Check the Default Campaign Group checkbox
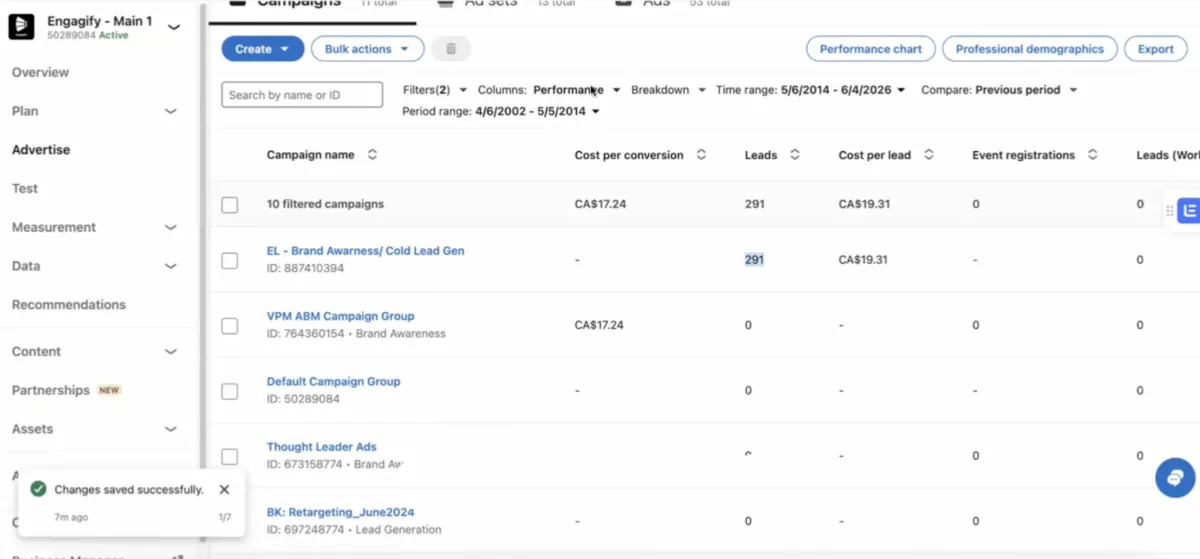 pyautogui.click(x=230, y=391)
